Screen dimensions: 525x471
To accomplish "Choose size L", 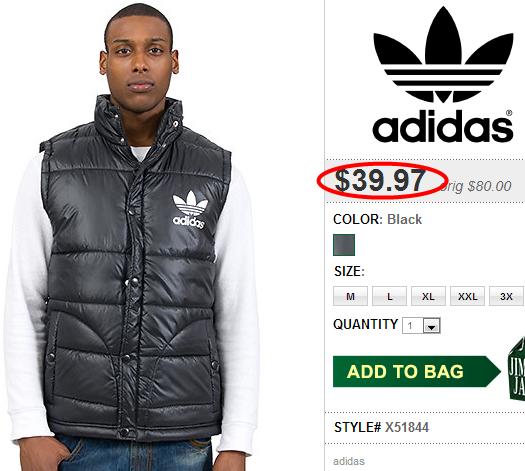I will pyautogui.click(x=389, y=296).
